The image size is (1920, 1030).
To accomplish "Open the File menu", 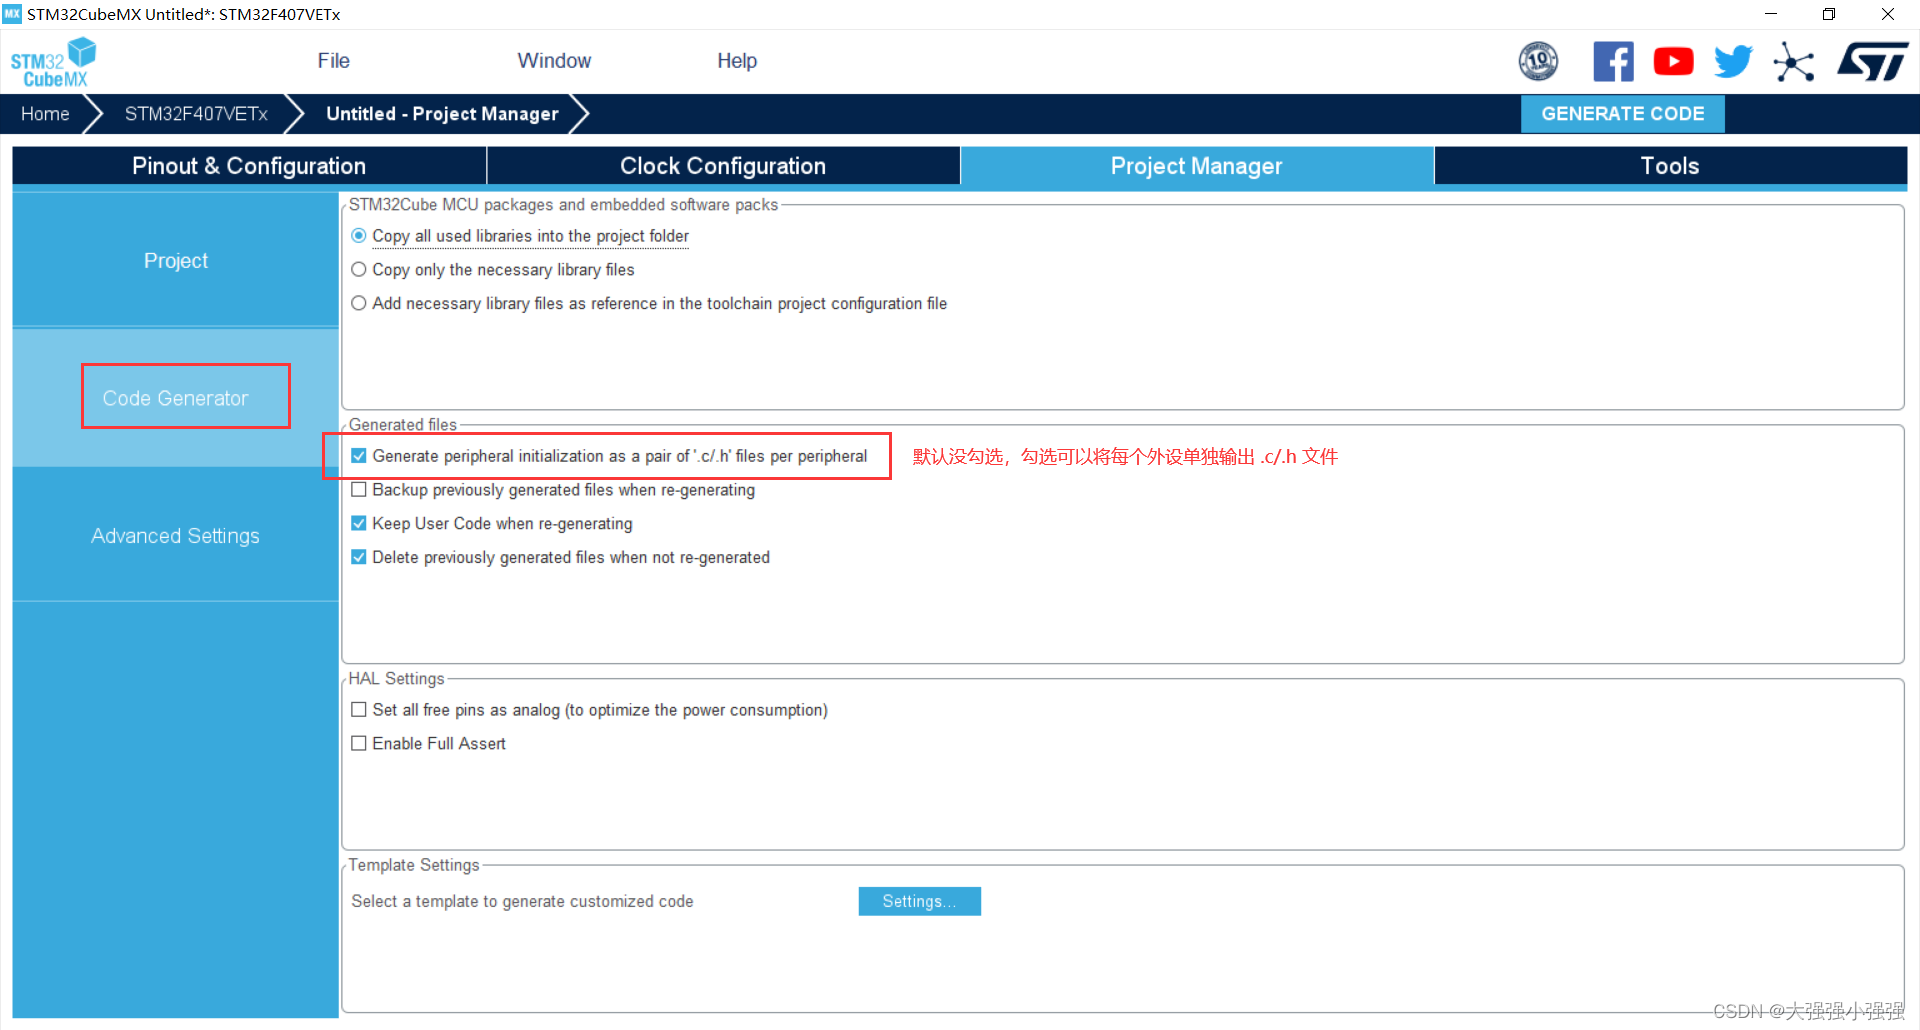I will 333,61.
